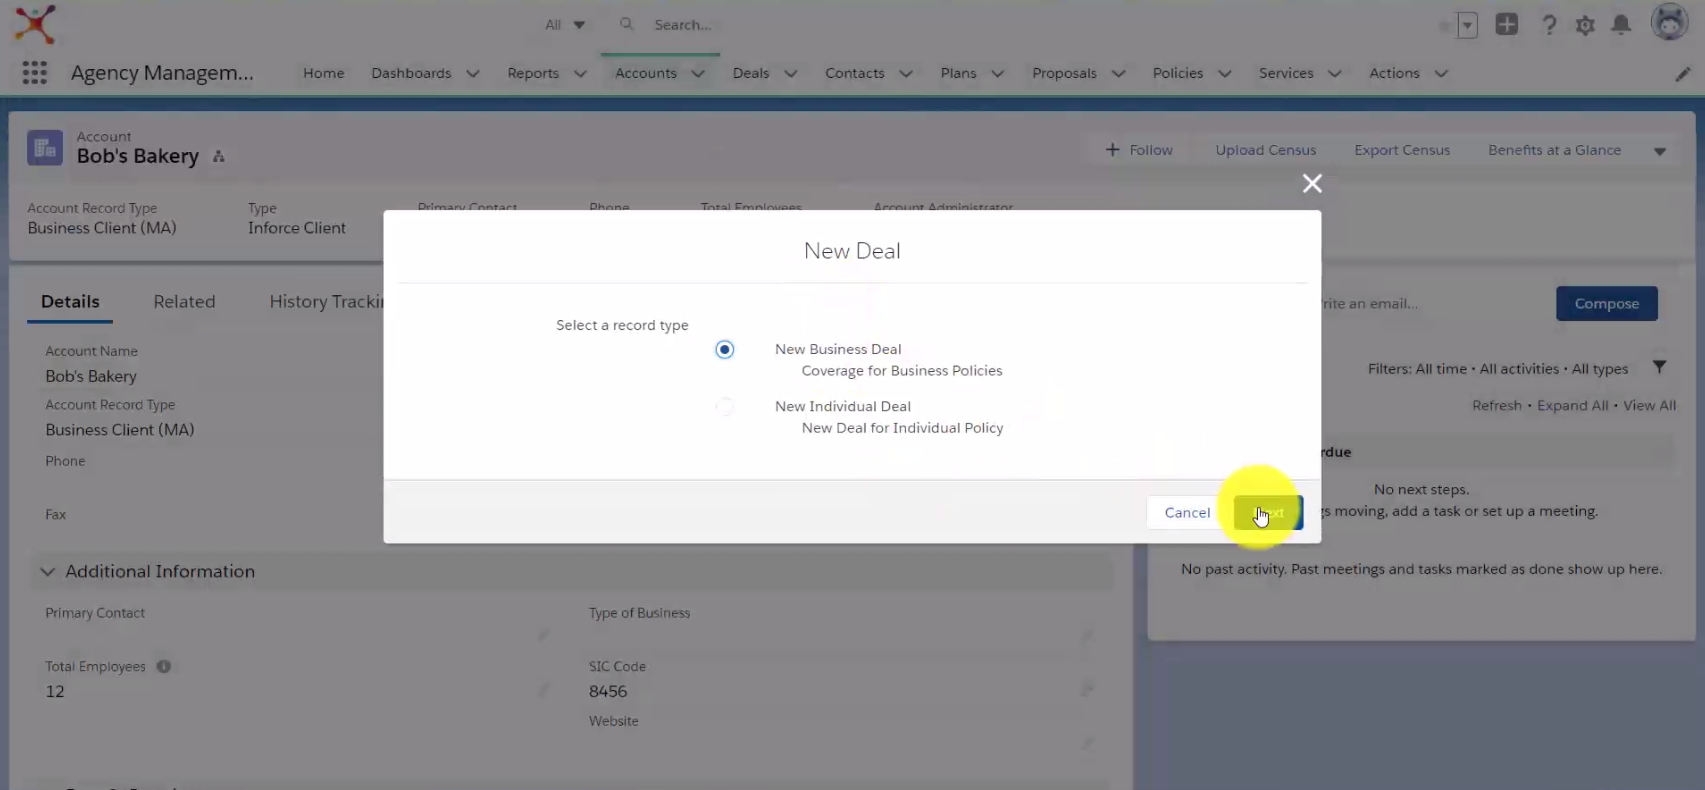This screenshot has height=790, width=1705.
Task: Expand the Deals menu chevron
Action: pyautogui.click(x=791, y=74)
